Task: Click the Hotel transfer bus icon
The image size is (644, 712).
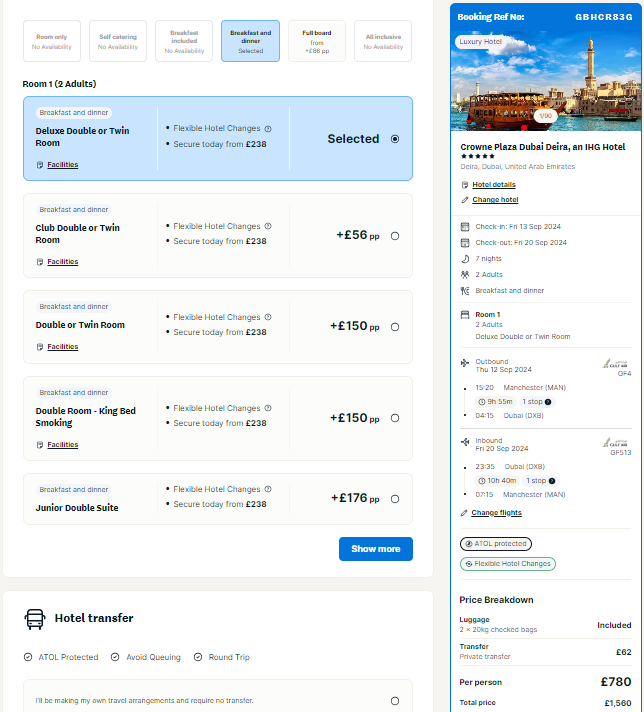Action: [35, 619]
